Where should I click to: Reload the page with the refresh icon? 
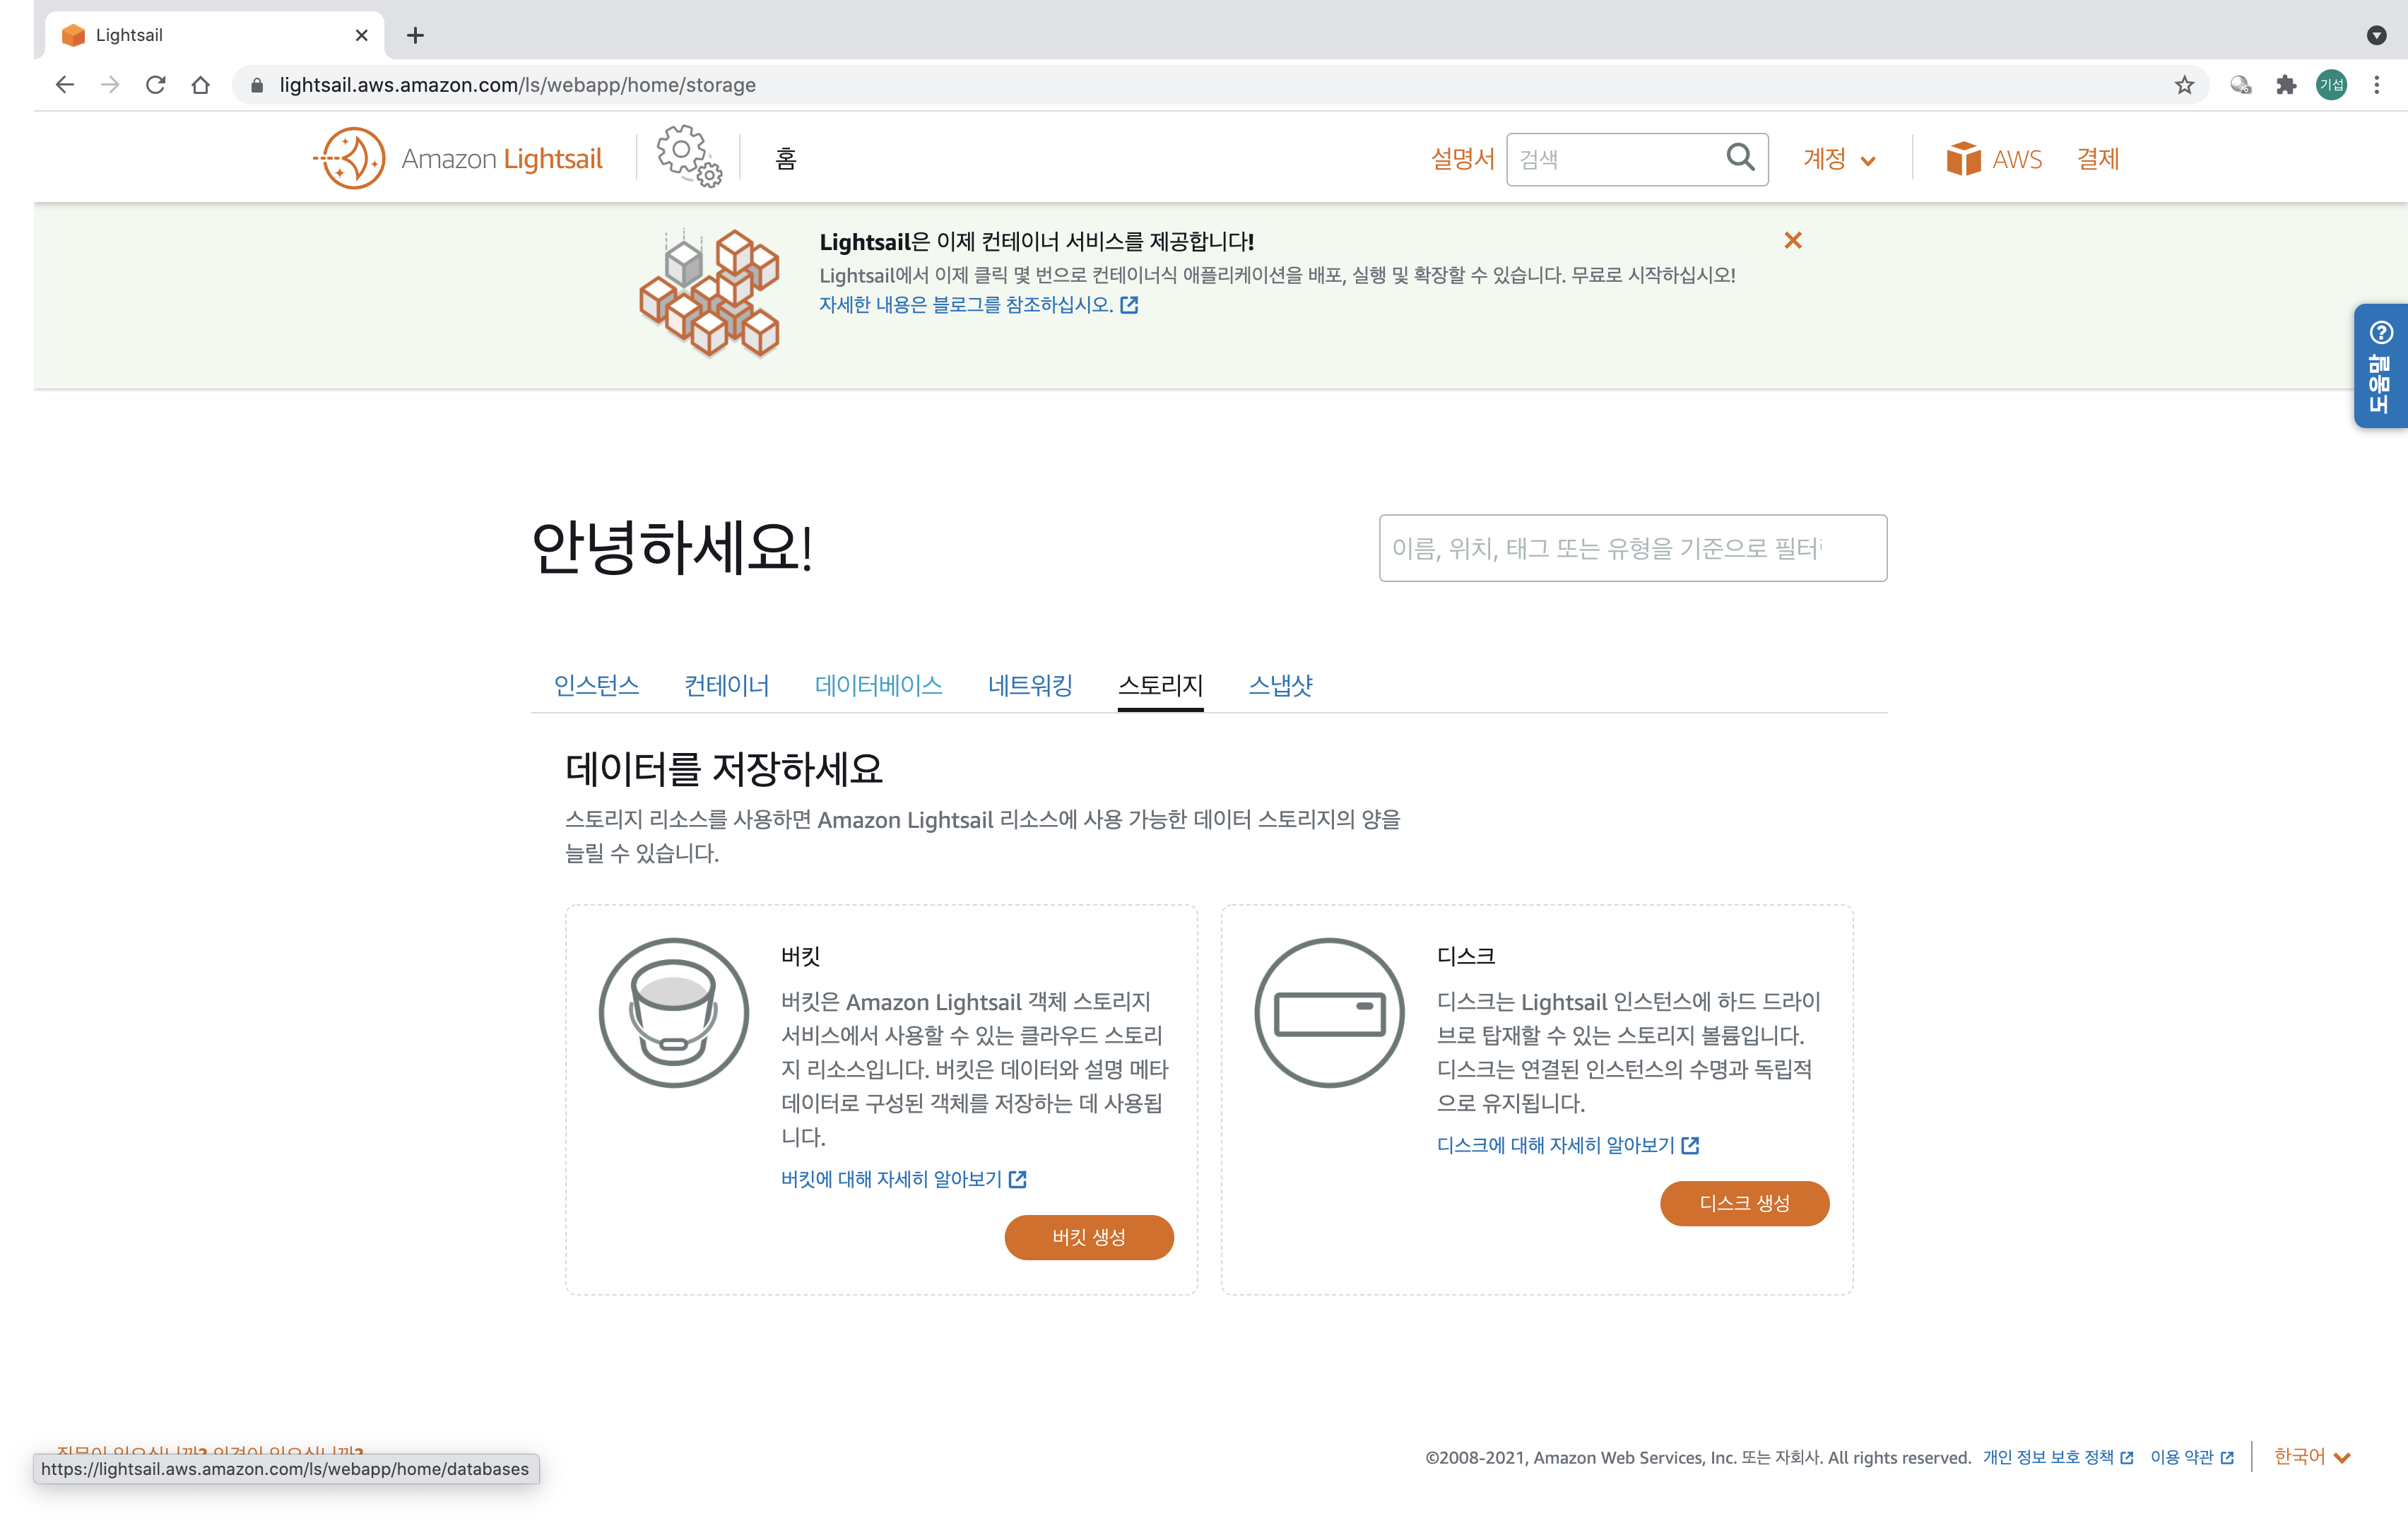coord(155,85)
